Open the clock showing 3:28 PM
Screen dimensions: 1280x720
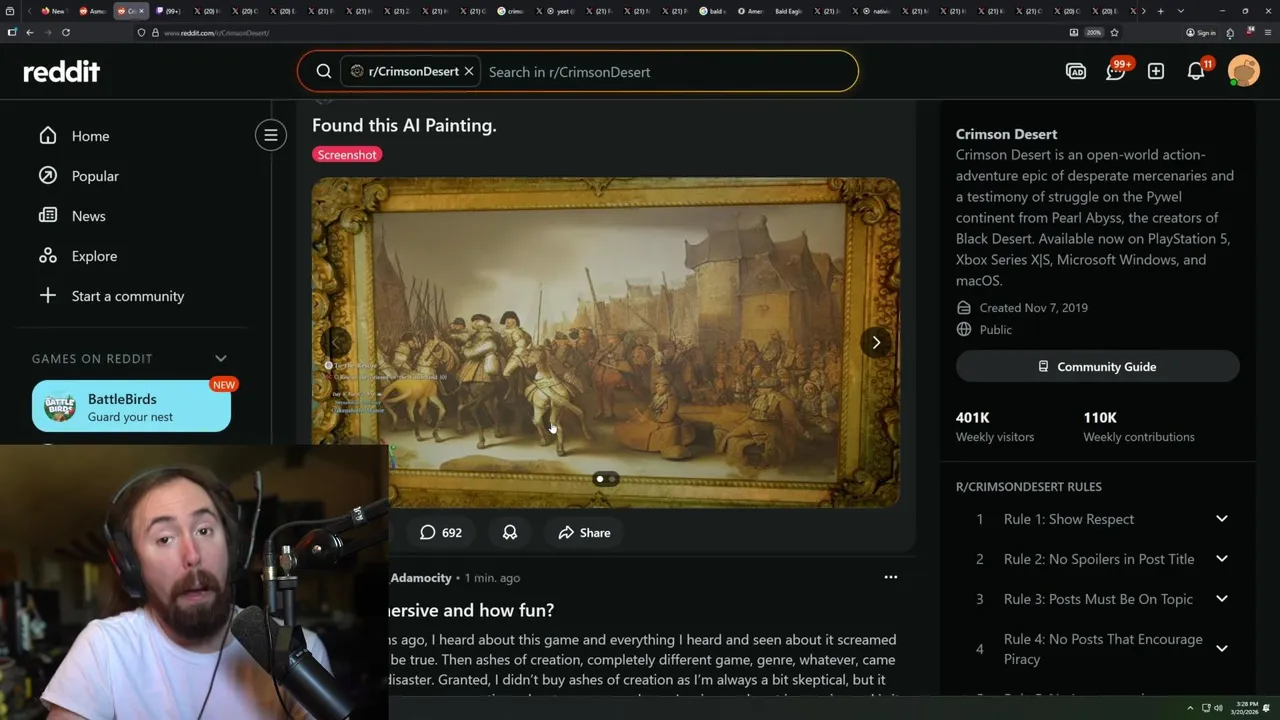tap(1247, 708)
